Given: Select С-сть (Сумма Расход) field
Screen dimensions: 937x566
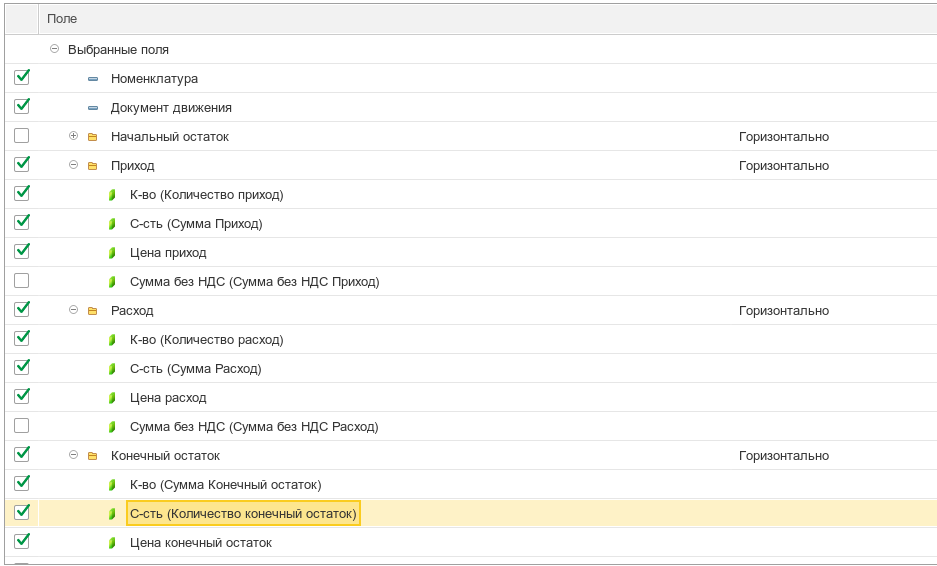Looking at the screenshot, I should coord(195,369).
